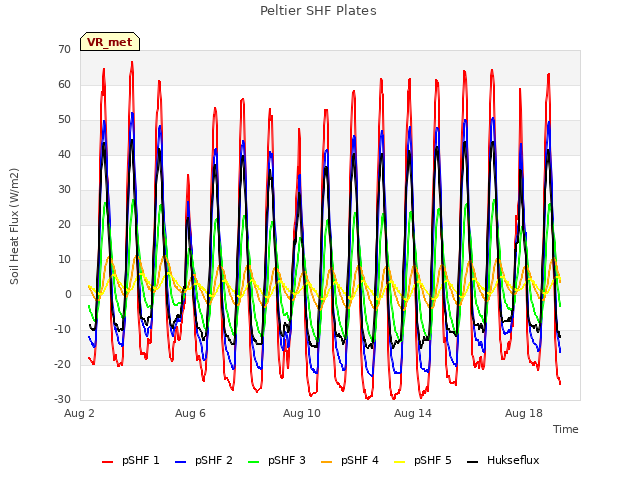Click the Peltier SHF Plates chart title

click(318, 11)
